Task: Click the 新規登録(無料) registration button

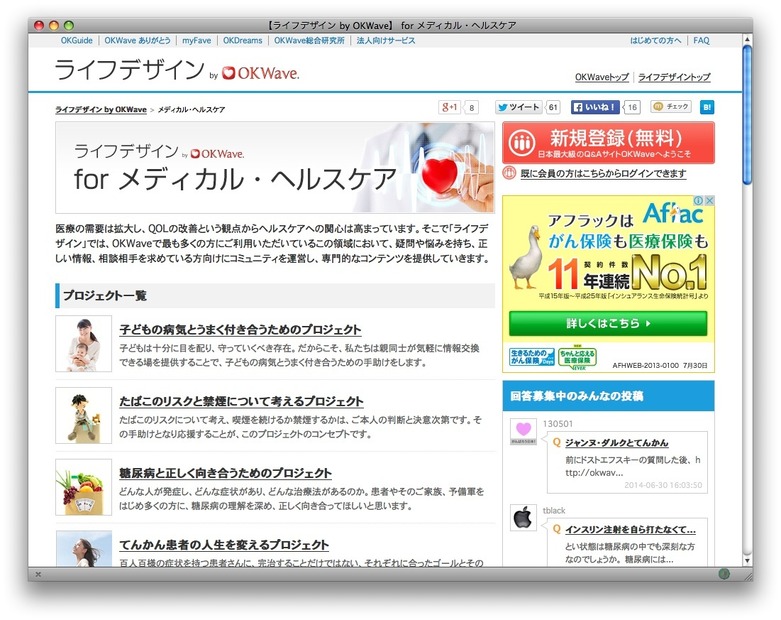Action: point(608,142)
